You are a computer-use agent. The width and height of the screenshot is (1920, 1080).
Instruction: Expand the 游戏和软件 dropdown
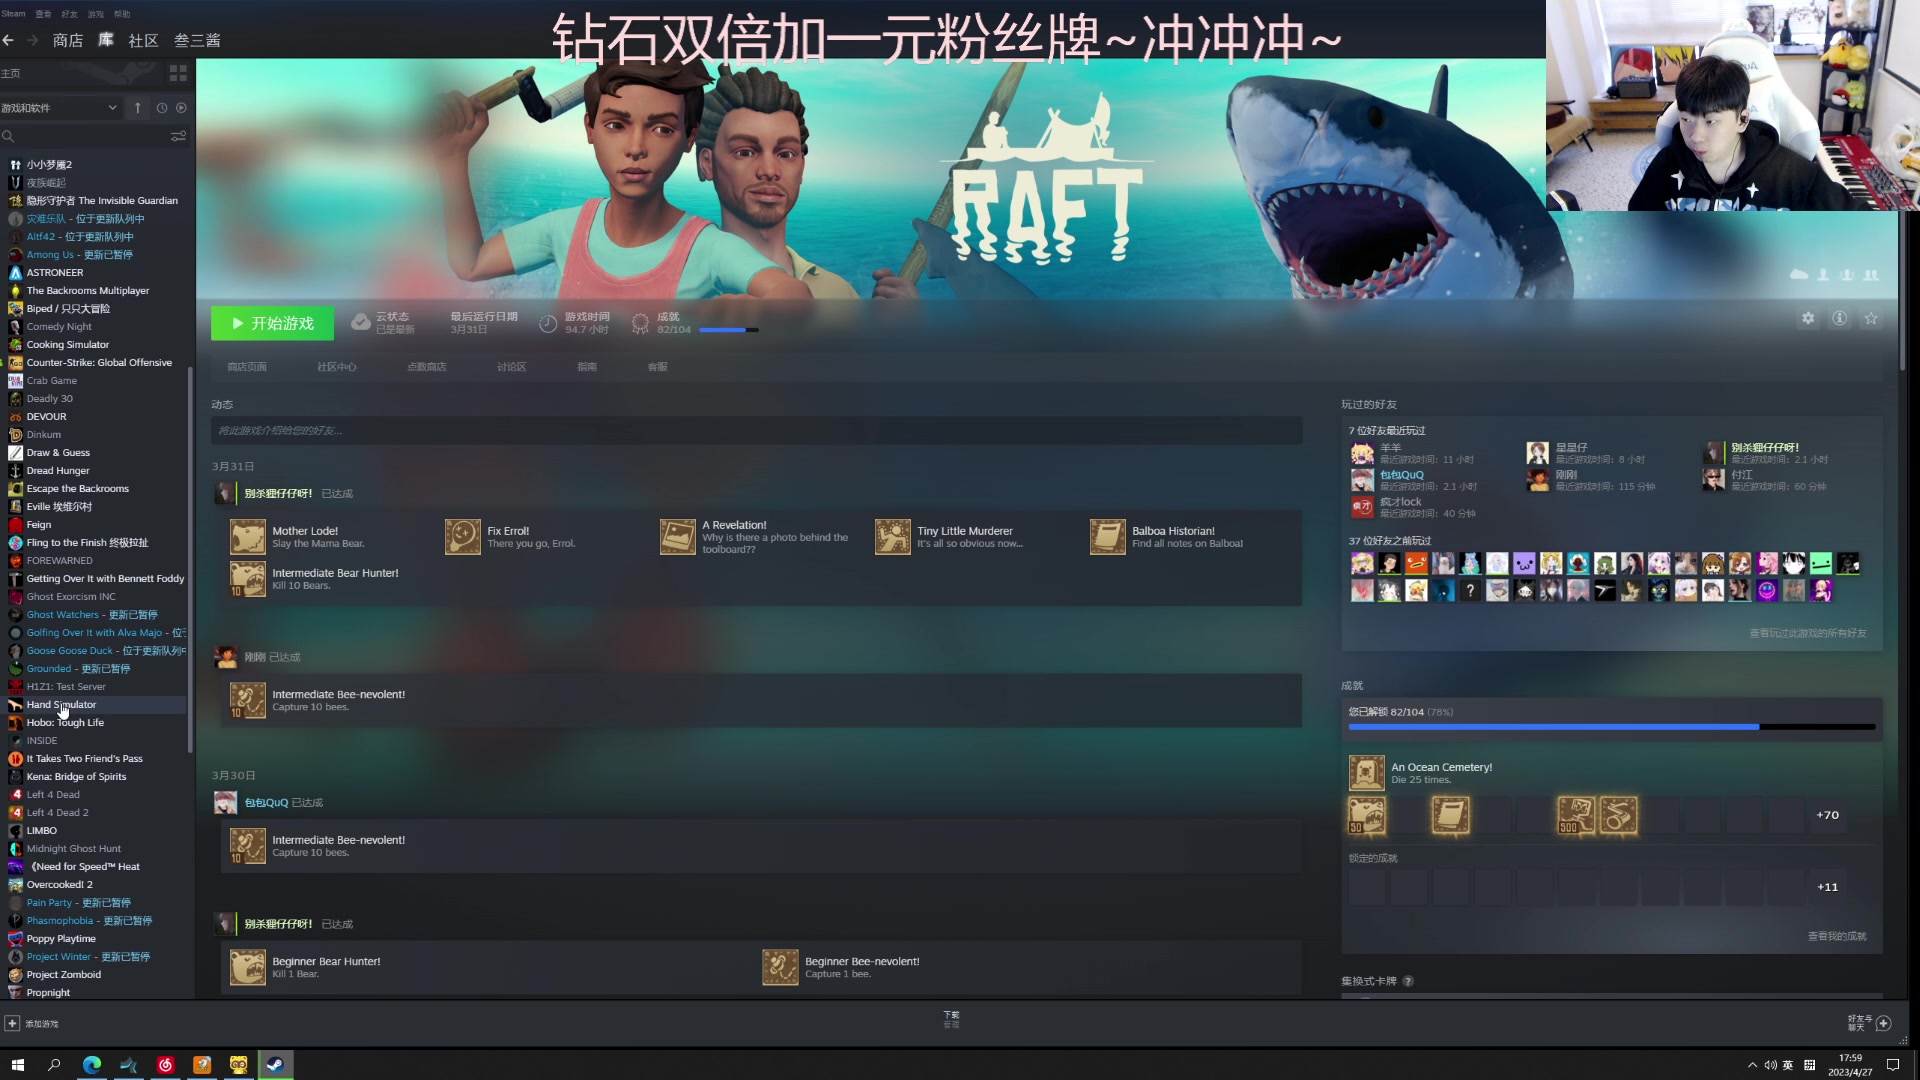(60, 107)
